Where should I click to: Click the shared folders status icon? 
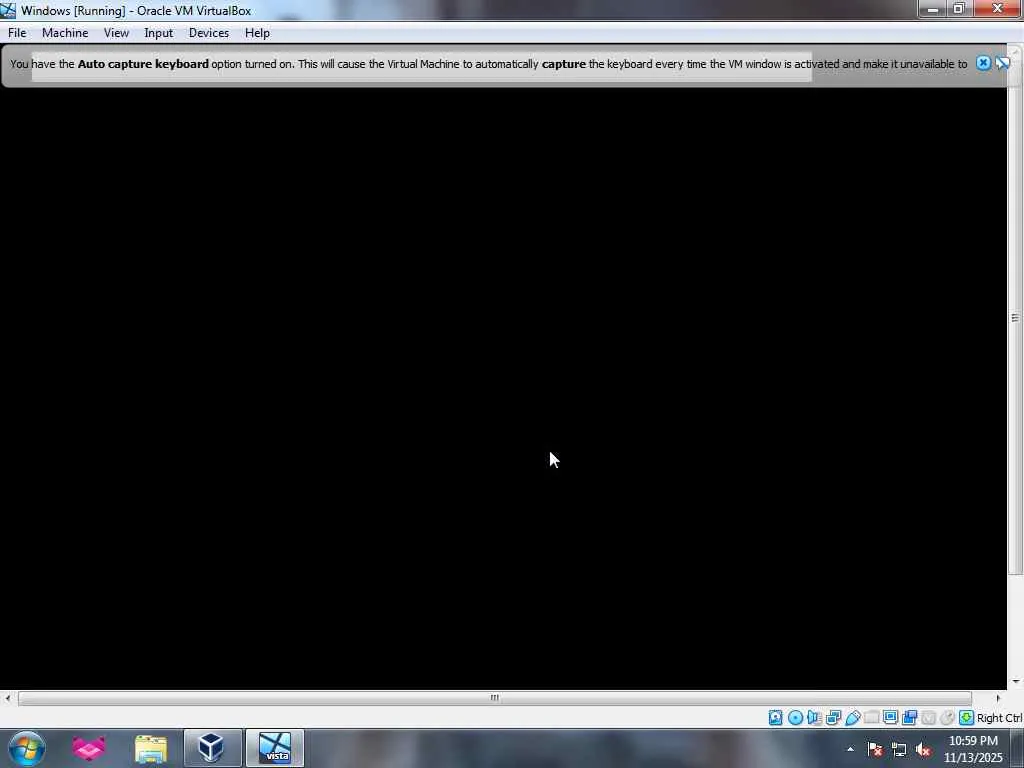(x=871, y=718)
